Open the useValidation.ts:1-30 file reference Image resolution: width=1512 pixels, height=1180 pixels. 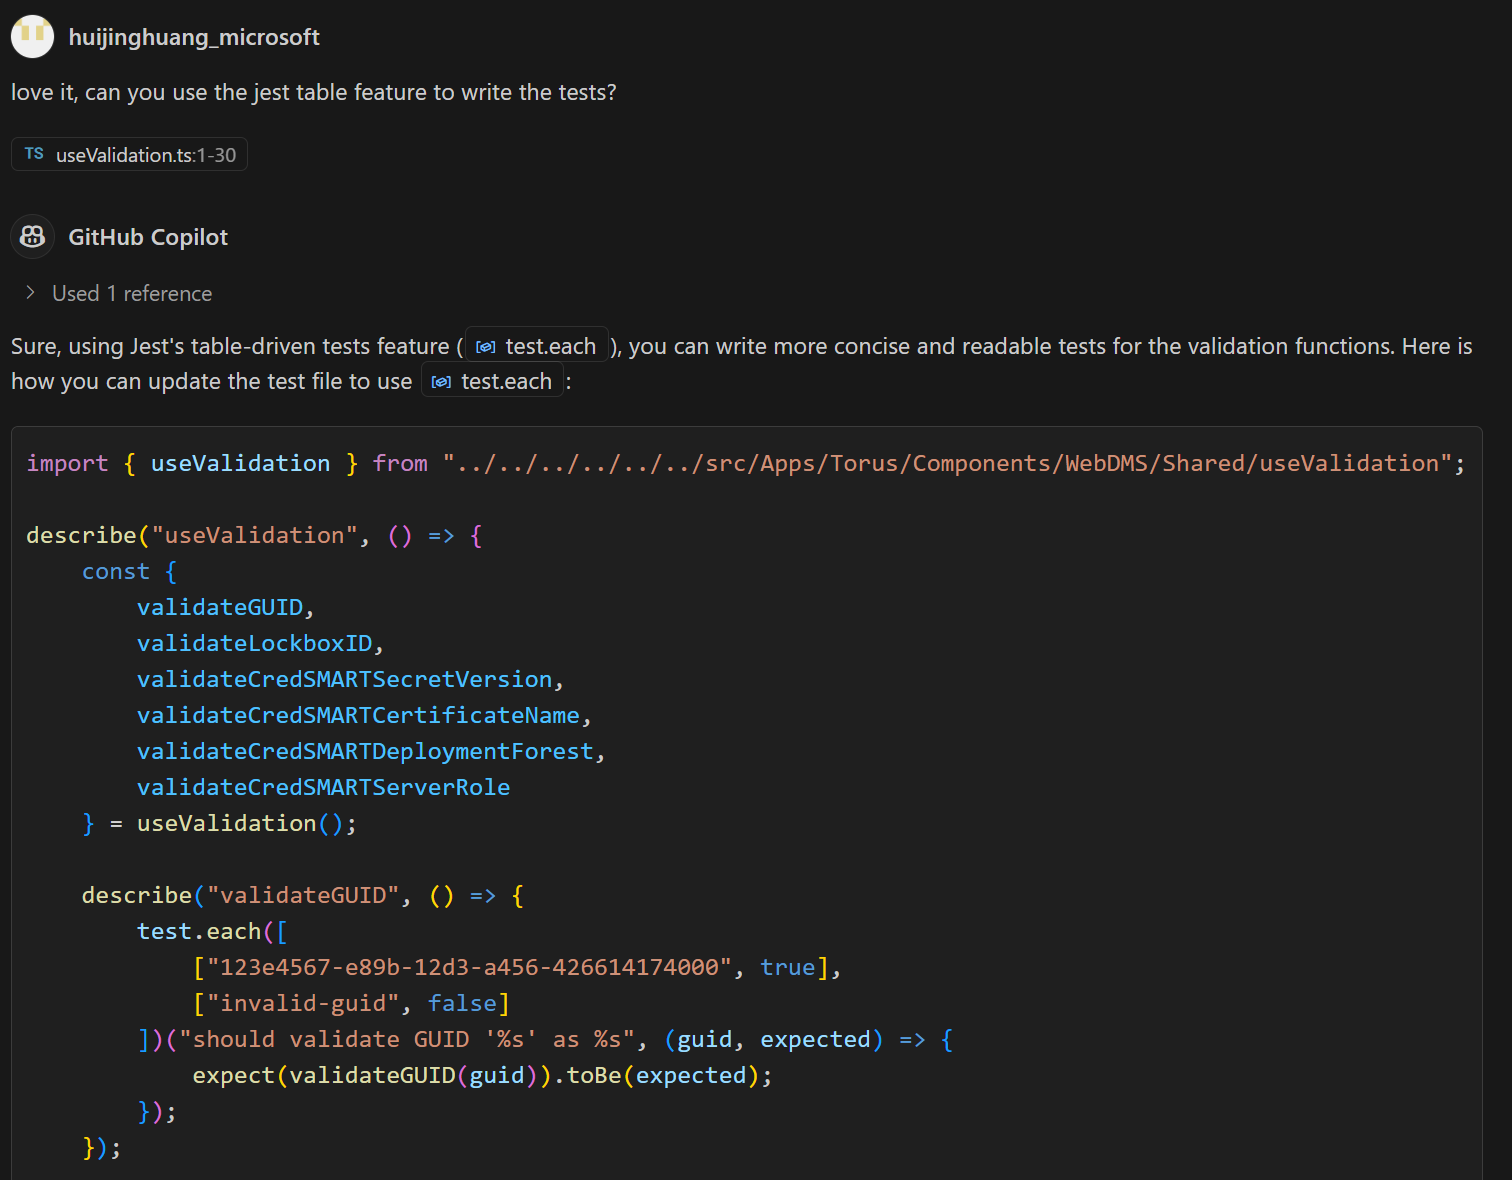(129, 154)
